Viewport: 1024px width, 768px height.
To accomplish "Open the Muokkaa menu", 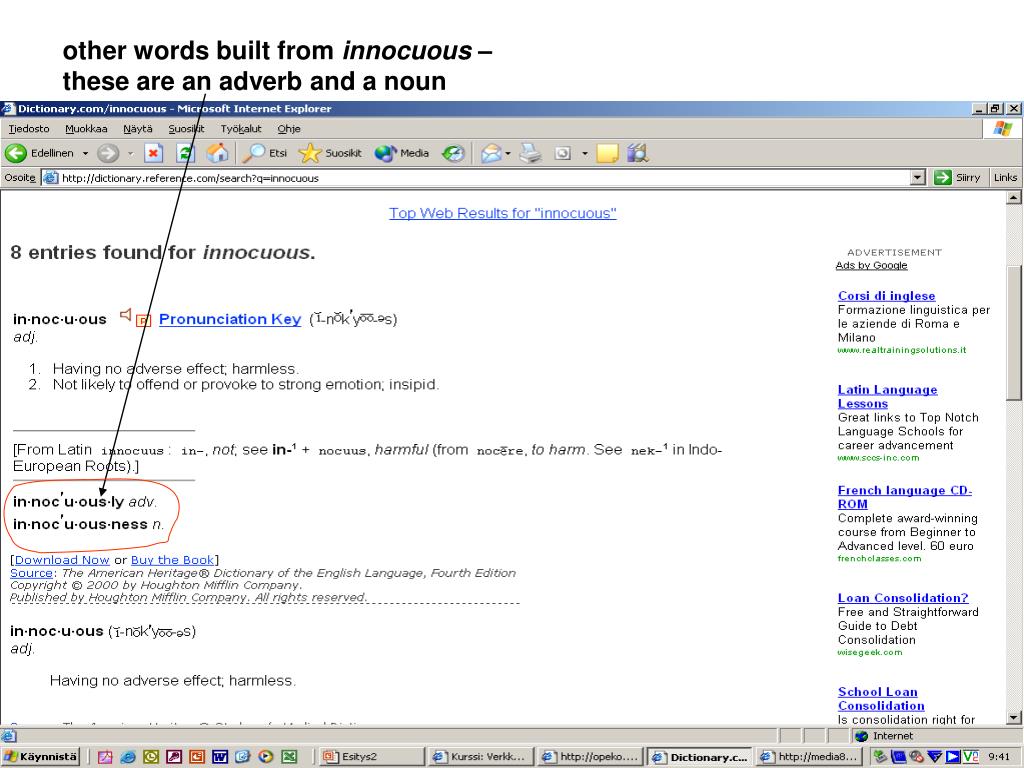I will point(86,129).
